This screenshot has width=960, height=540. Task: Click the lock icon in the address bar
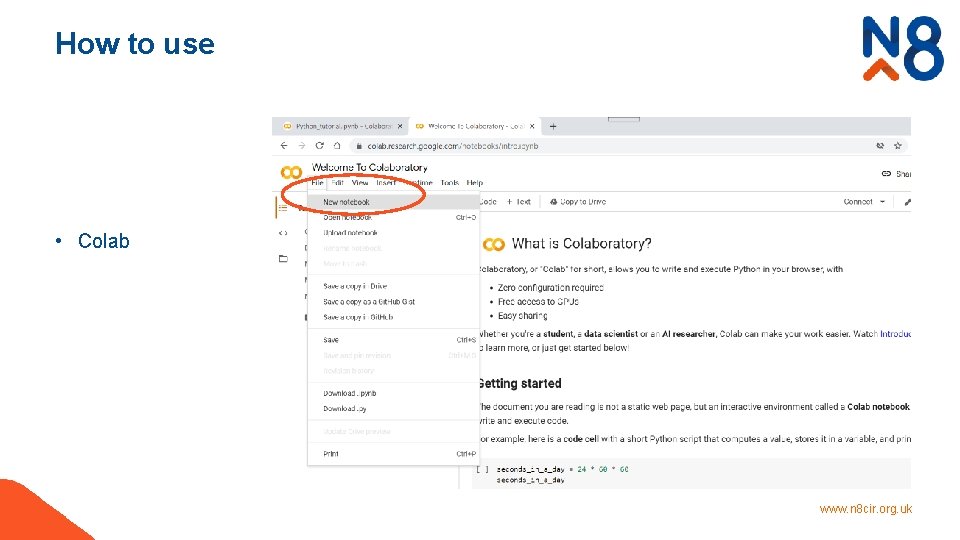[359, 146]
